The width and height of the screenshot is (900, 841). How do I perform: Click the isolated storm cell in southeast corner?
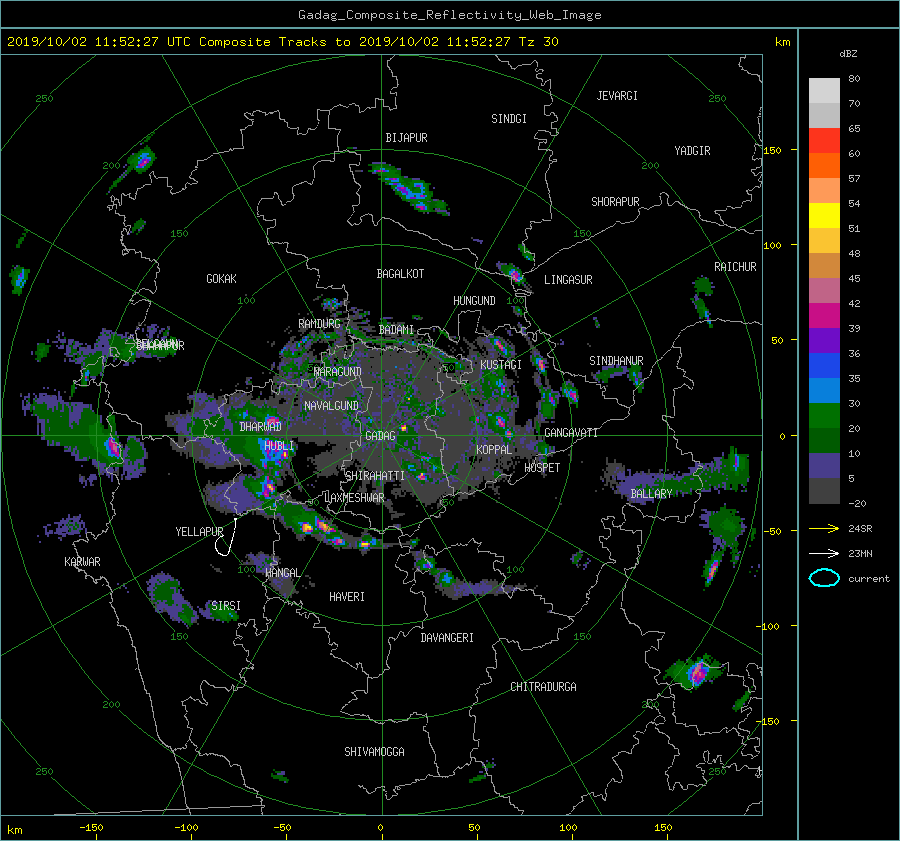[696, 672]
